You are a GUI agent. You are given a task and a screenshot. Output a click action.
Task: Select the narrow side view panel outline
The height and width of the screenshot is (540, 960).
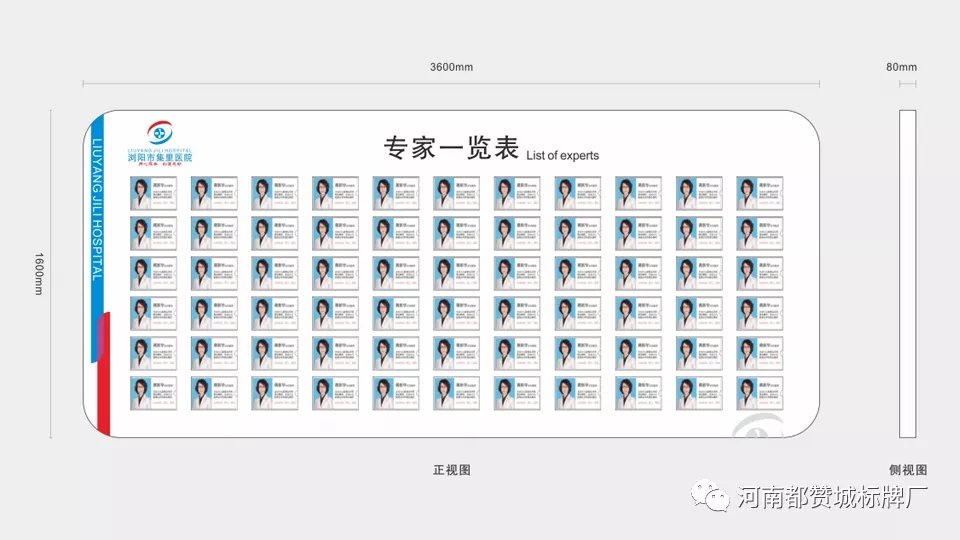[907, 273]
